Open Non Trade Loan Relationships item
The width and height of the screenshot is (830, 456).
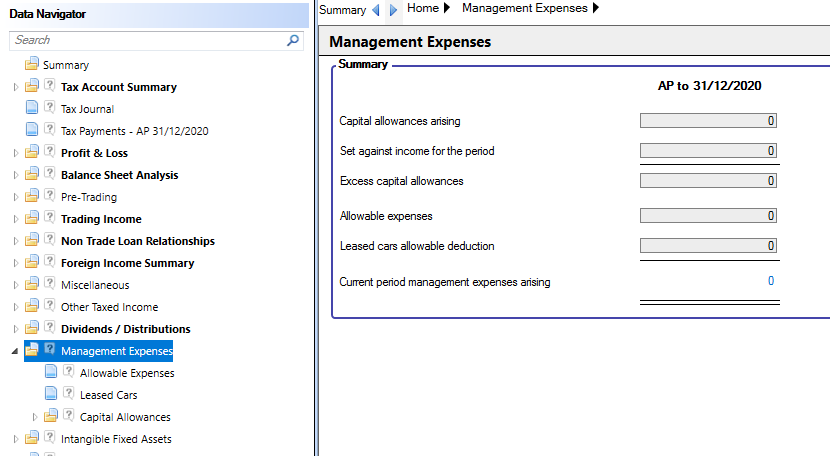click(138, 242)
